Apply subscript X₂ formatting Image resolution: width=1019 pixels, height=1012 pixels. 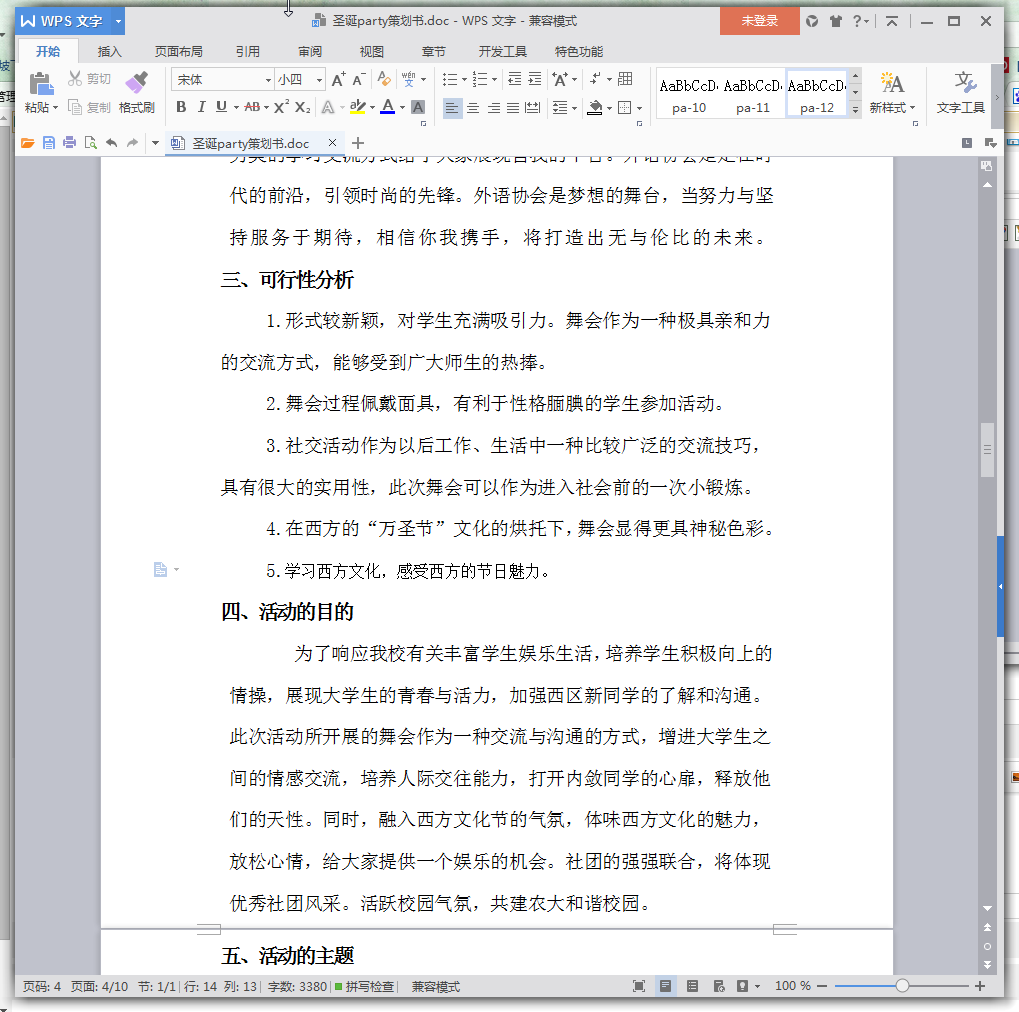click(x=302, y=107)
